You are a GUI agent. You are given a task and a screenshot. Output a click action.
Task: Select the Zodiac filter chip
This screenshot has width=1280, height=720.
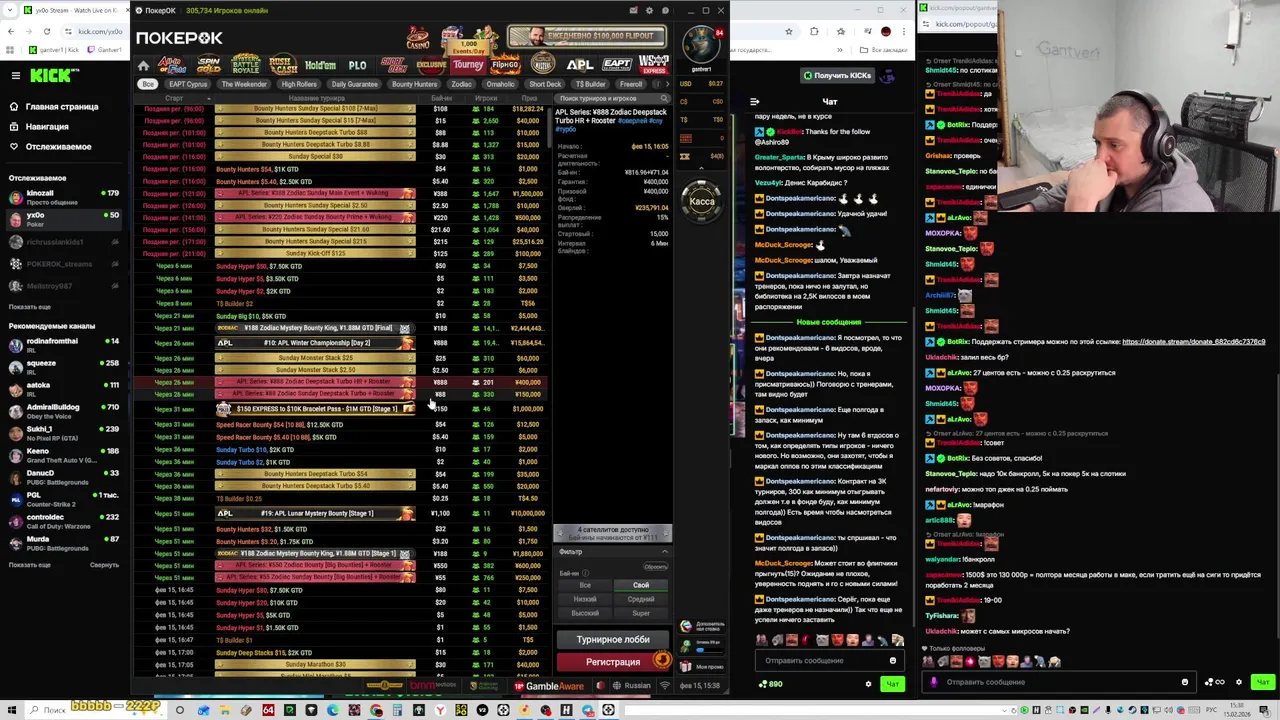(x=461, y=85)
